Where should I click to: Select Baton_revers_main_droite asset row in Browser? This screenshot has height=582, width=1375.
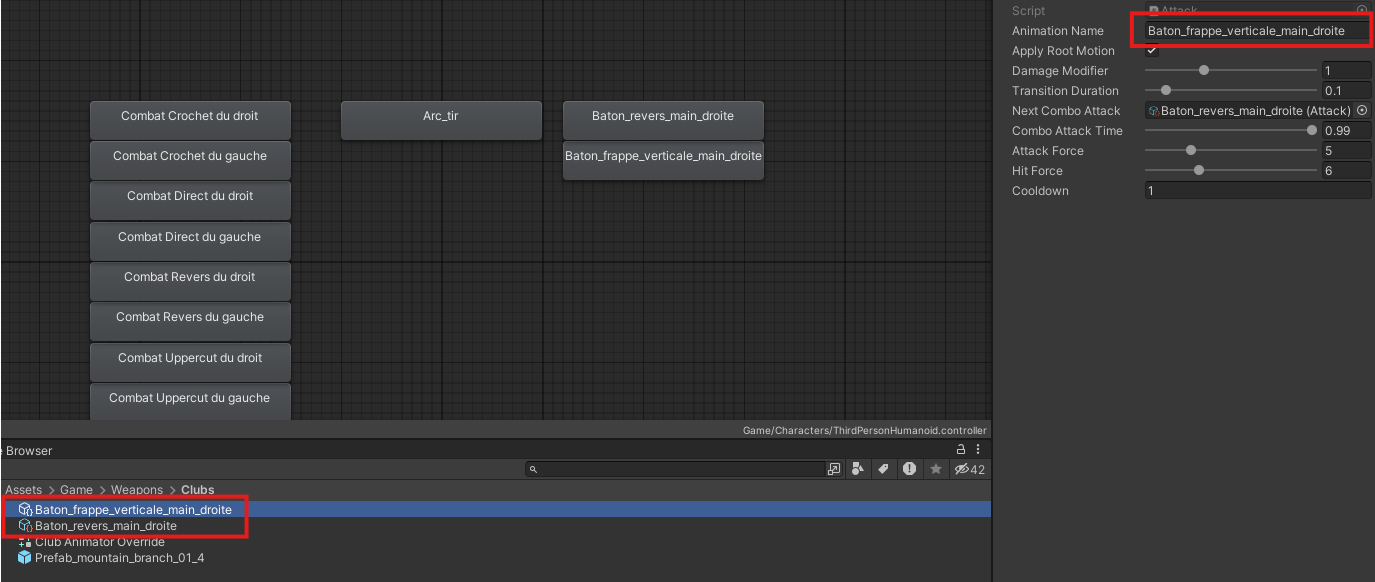[x=496, y=526]
